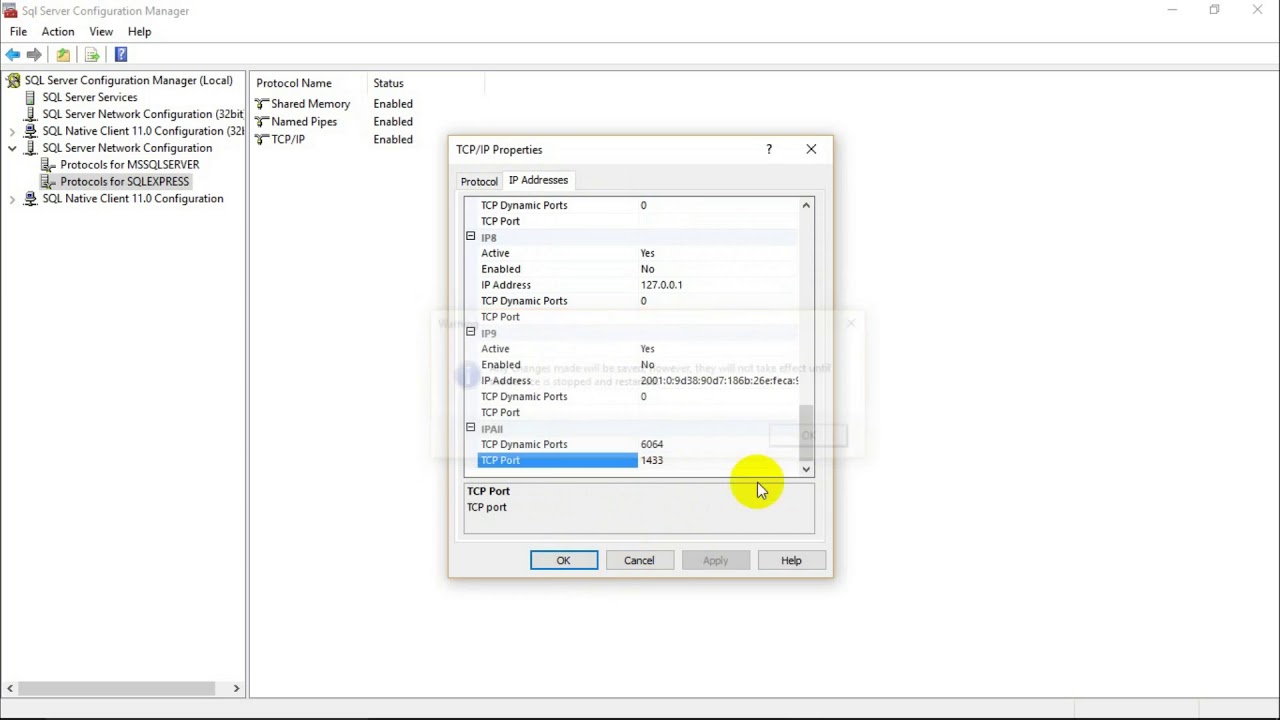Select Protocols for SQLEXPRESS in tree
This screenshot has height=720, width=1280.
124,182
